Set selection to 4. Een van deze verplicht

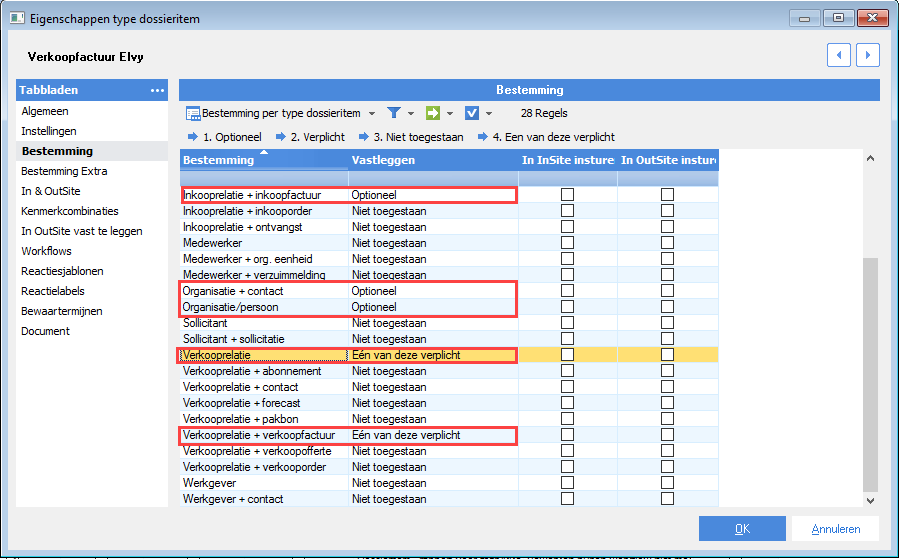pos(554,137)
